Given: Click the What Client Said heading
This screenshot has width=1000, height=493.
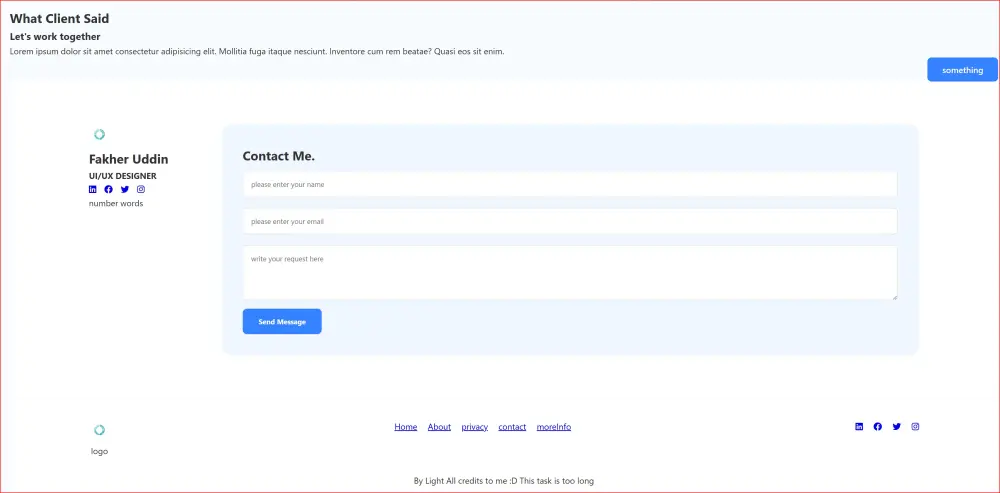Looking at the screenshot, I should pyautogui.click(x=59, y=19).
